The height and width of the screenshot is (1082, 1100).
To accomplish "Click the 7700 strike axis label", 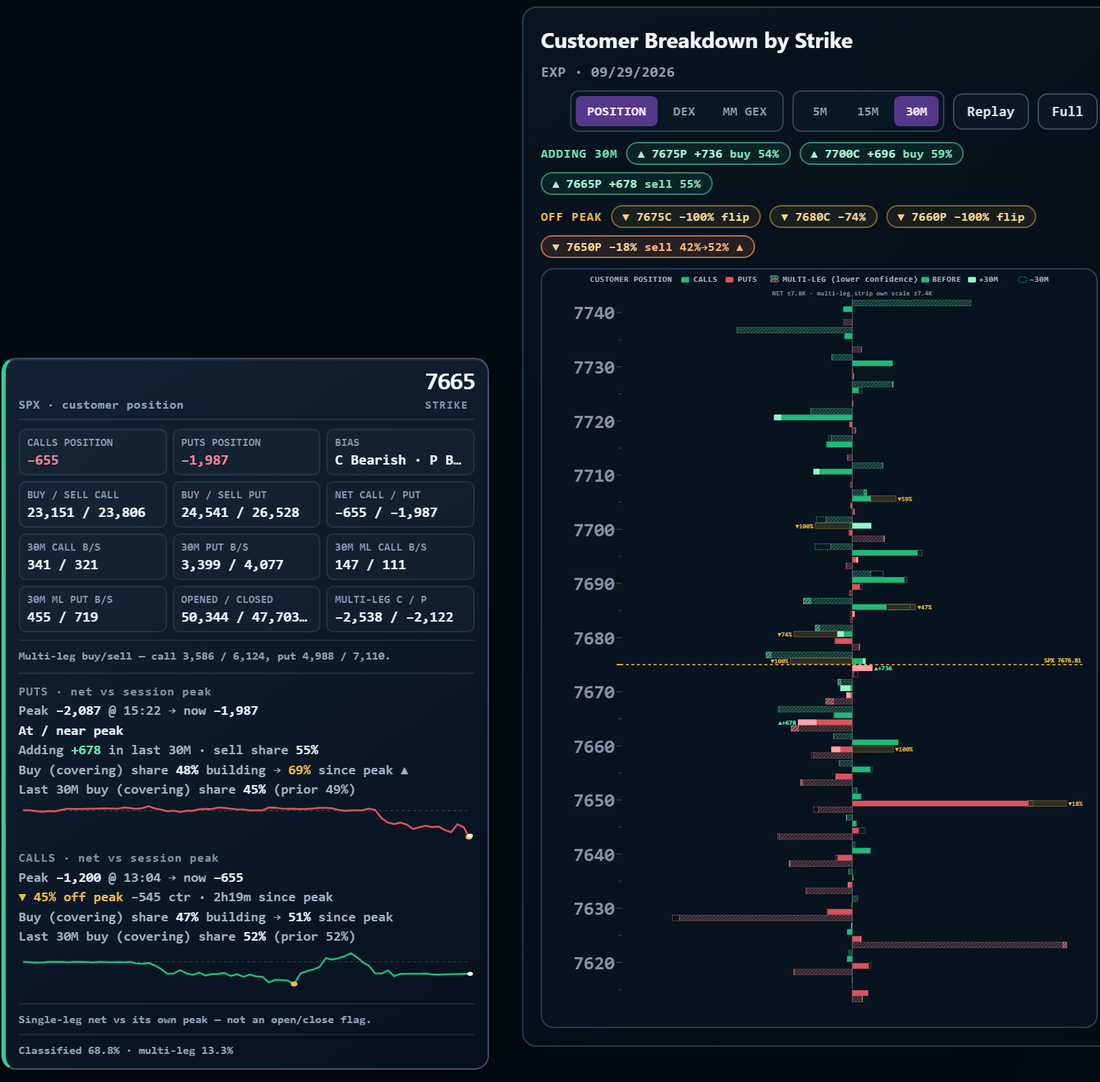I will point(593,530).
